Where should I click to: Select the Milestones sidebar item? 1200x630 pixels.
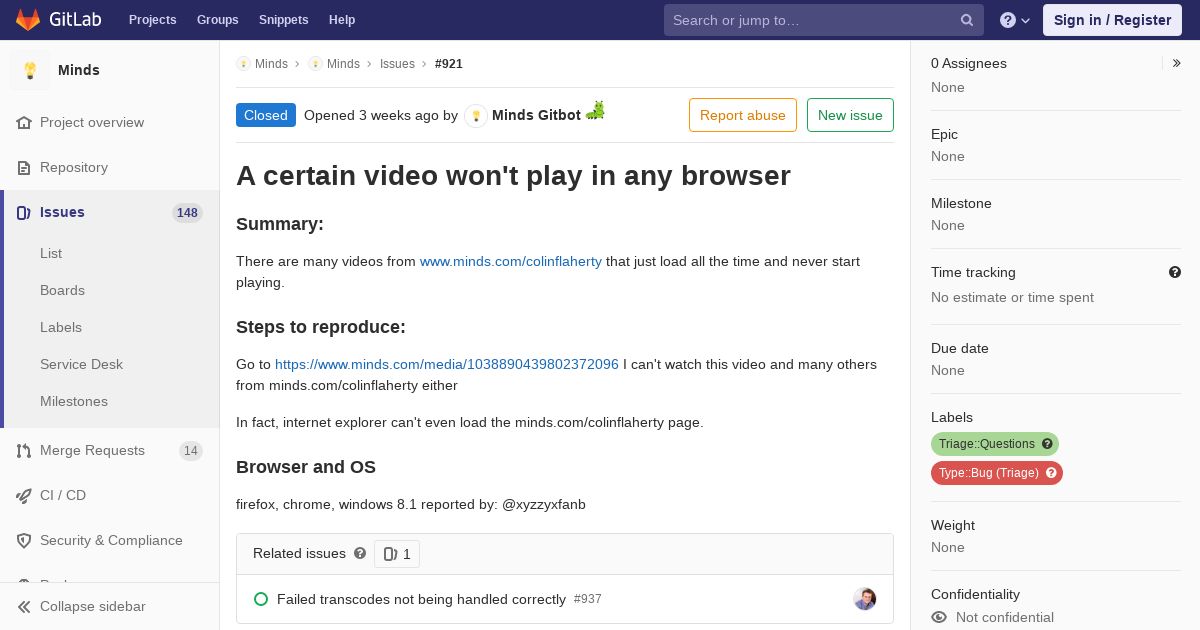74,402
